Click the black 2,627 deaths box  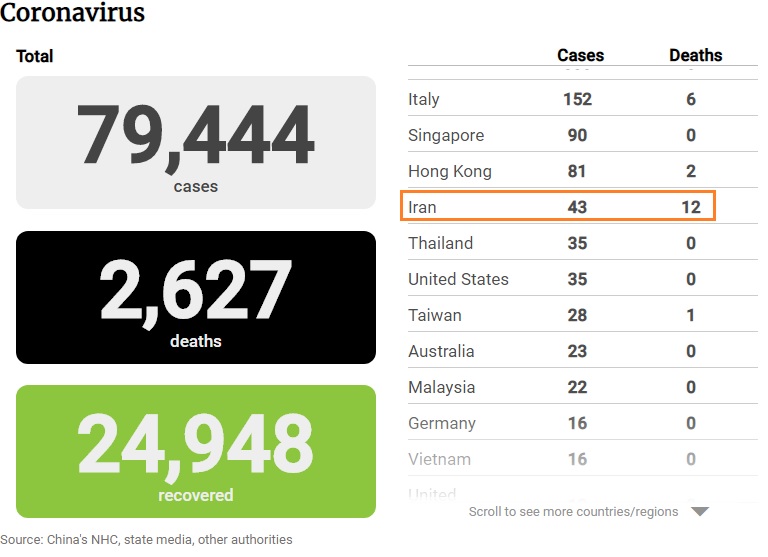tap(196, 297)
